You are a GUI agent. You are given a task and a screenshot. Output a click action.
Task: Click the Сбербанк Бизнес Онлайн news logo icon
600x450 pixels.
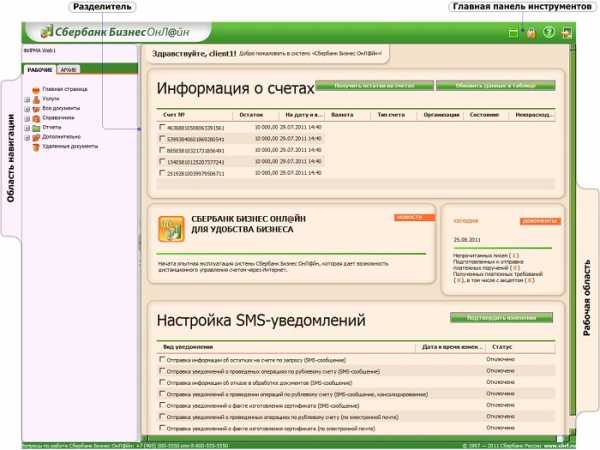171,229
